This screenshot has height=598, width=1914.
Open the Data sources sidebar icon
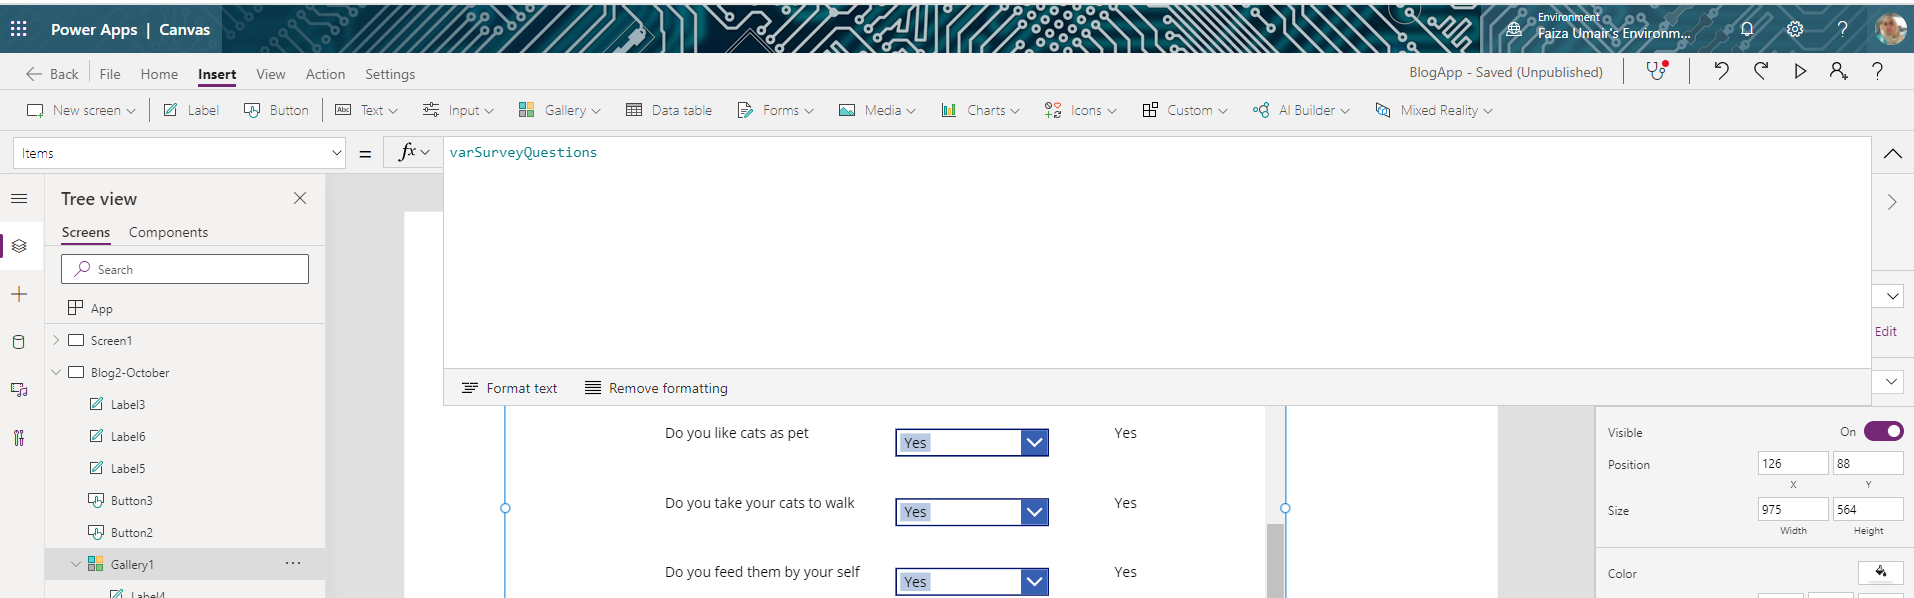point(19,342)
